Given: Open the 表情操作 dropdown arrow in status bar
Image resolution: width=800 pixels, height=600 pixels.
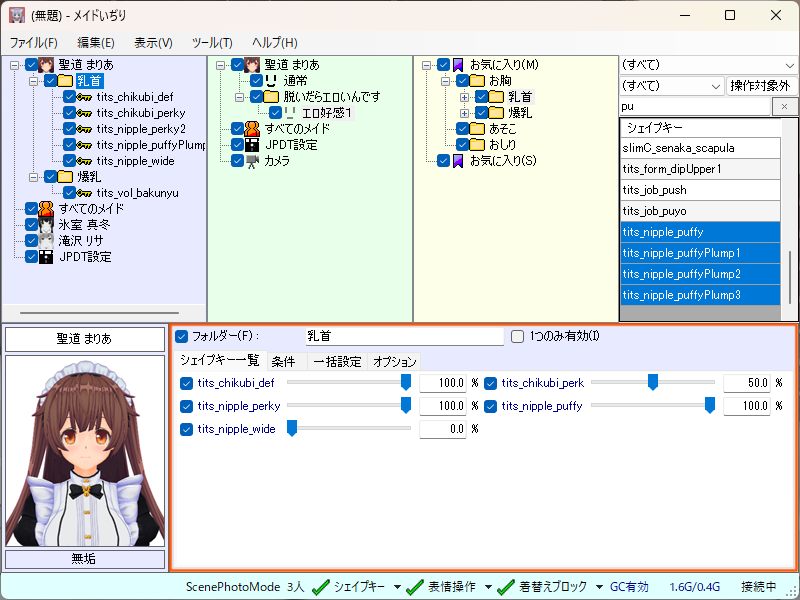Looking at the screenshot, I should click(489, 587).
